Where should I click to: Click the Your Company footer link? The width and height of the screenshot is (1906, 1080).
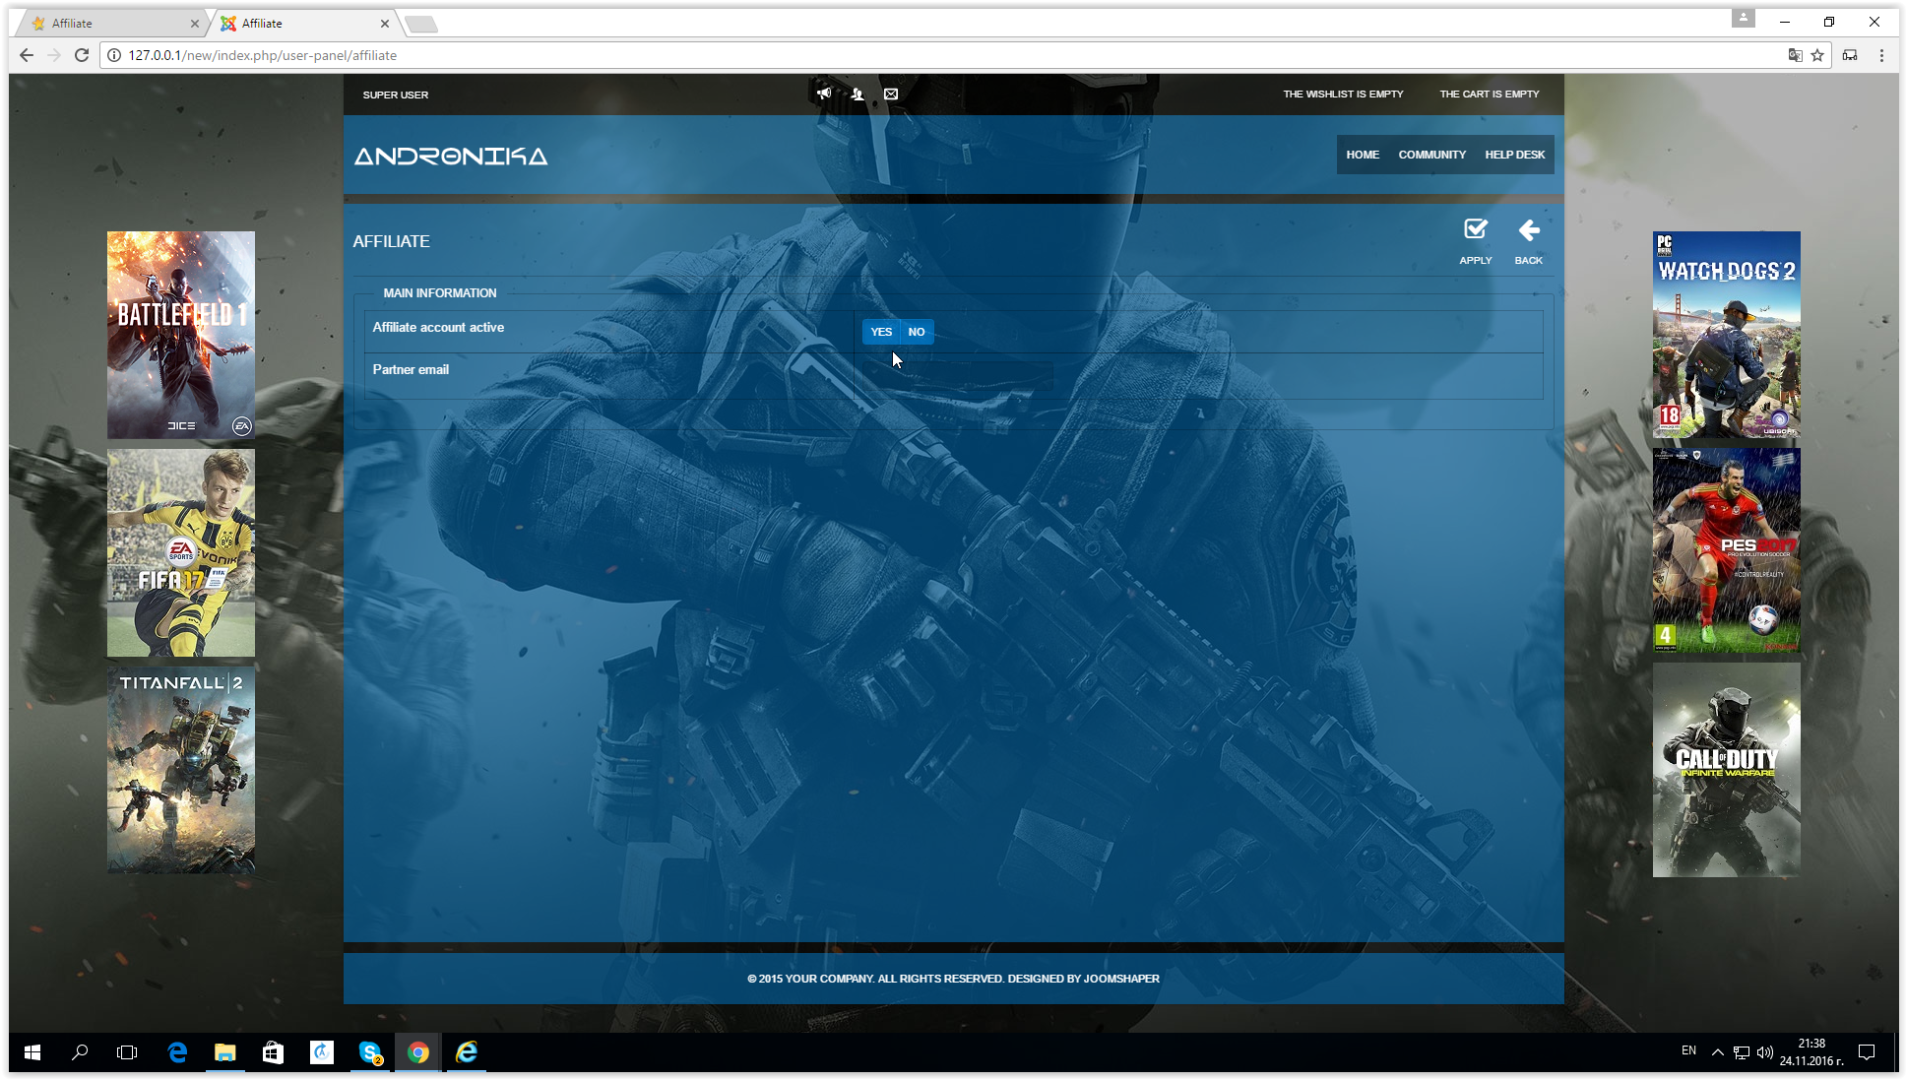click(829, 979)
